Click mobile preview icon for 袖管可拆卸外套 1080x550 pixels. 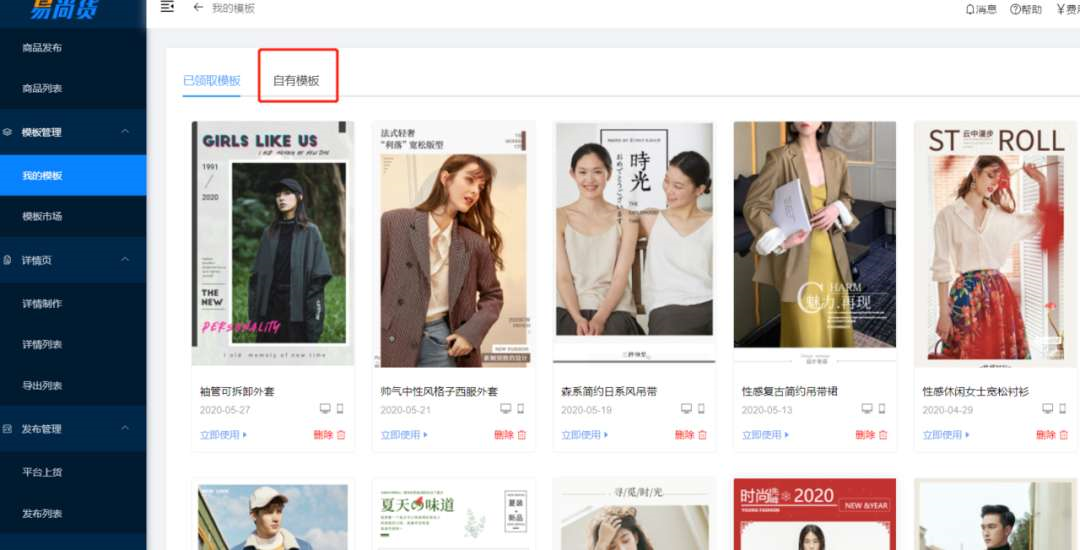click(340, 408)
